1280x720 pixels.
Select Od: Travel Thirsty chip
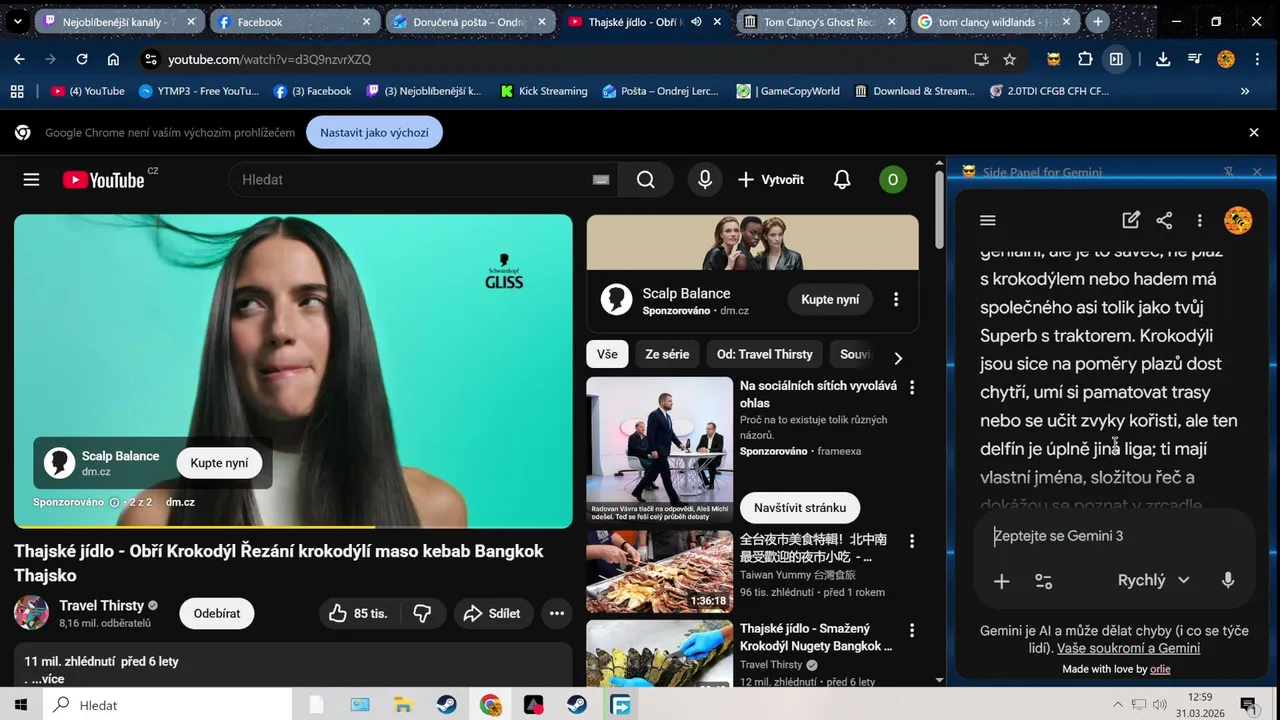coord(765,354)
